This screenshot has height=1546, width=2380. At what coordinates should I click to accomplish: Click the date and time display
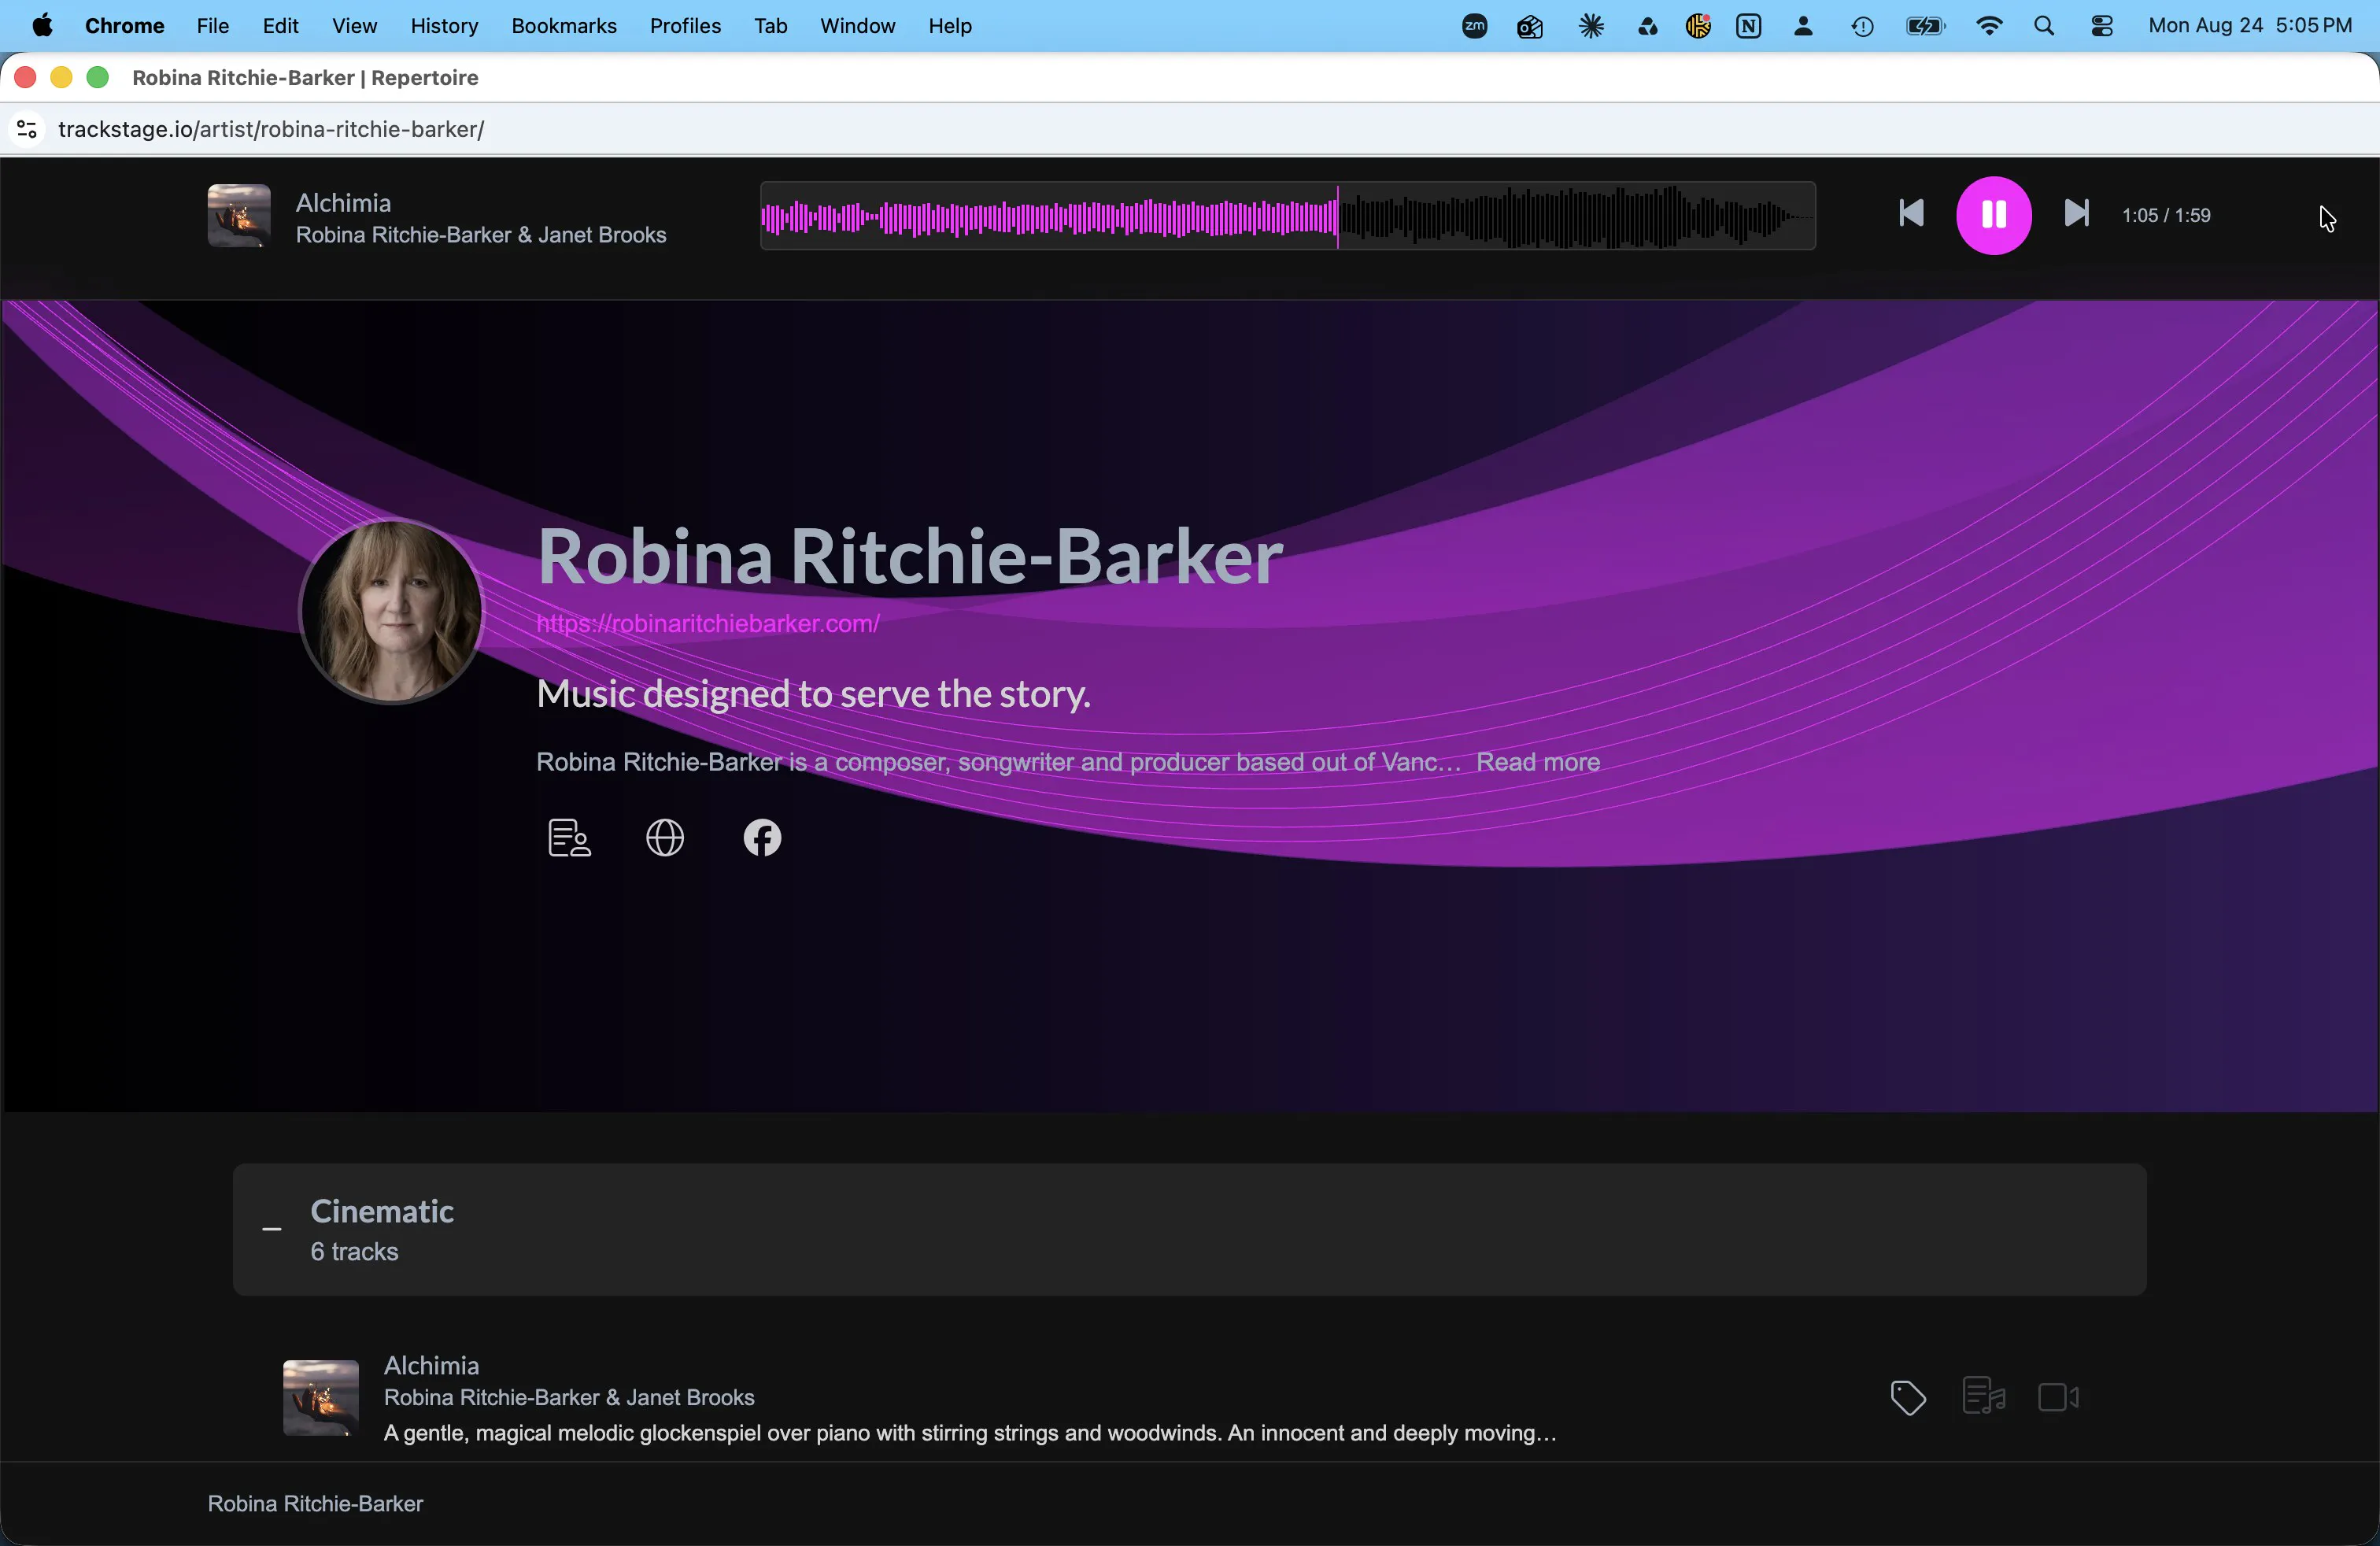click(2250, 26)
